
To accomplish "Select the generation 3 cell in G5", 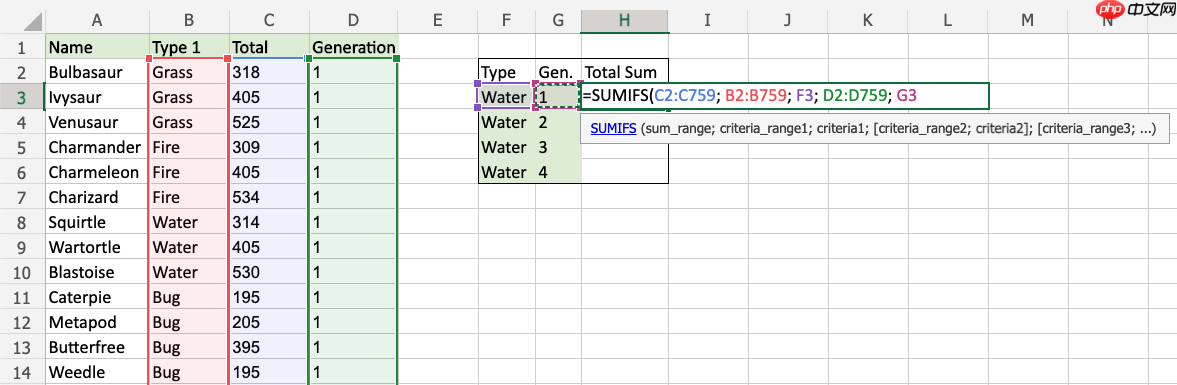I will pyautogui.click(x=558, y=147).
